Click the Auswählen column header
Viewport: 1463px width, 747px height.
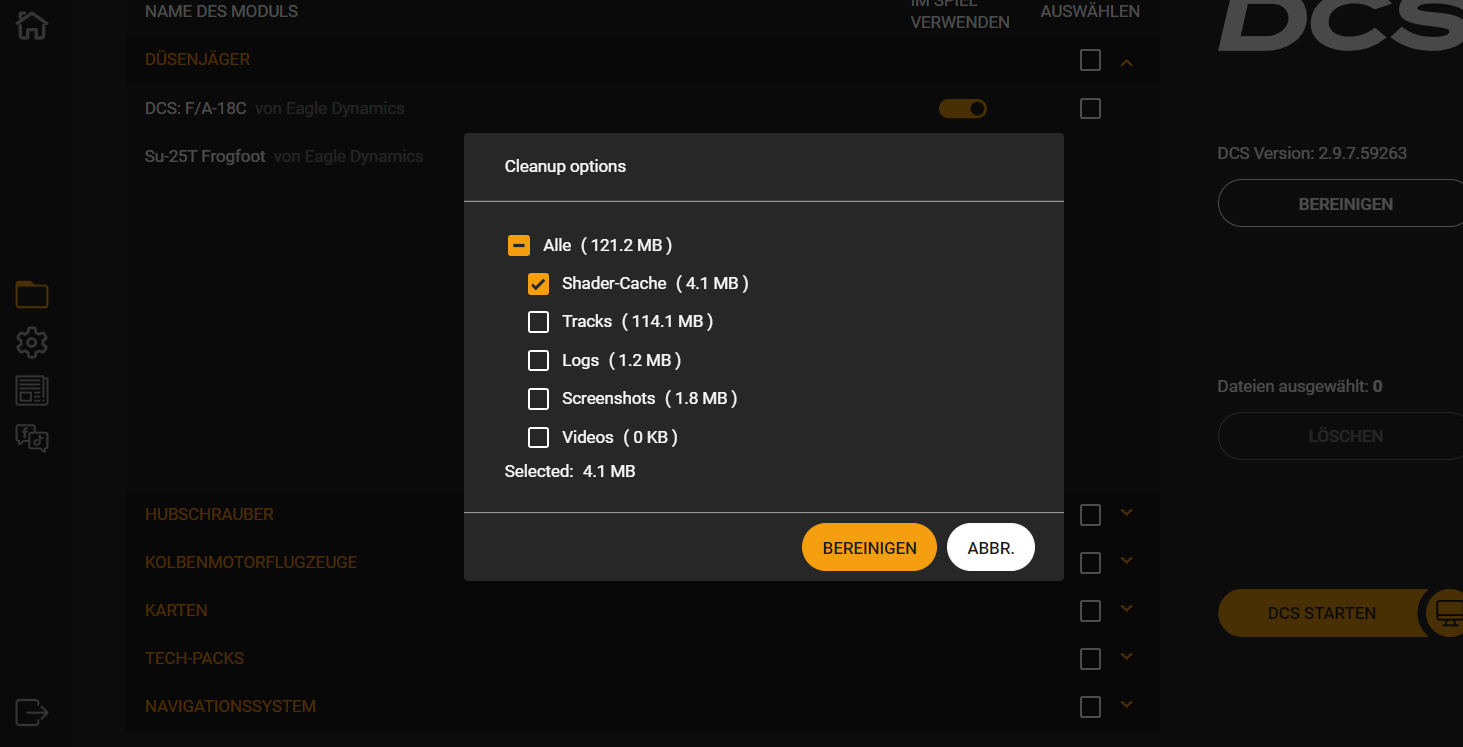[1090, 12]
